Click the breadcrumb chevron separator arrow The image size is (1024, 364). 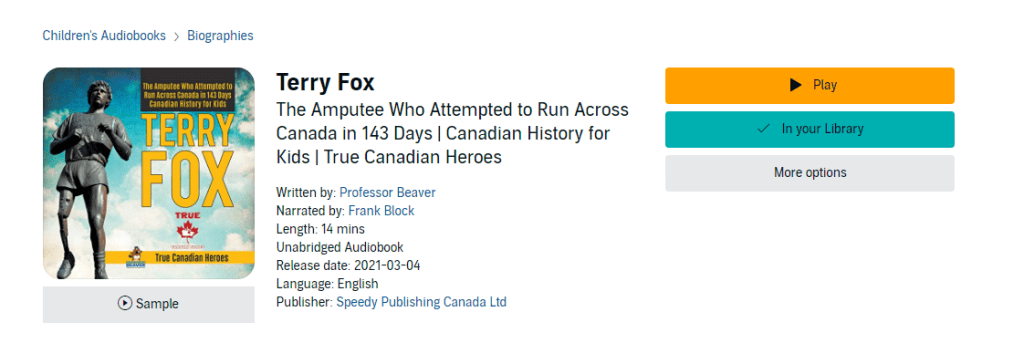coord(176,37)
